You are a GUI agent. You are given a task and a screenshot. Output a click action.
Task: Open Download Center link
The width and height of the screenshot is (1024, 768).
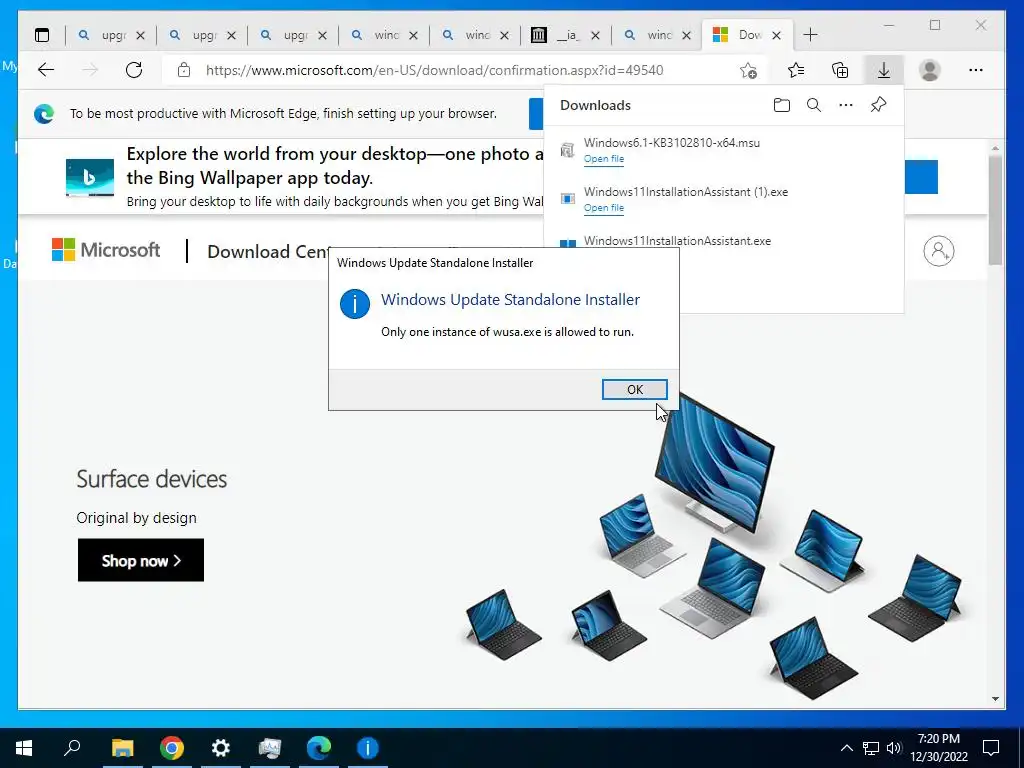pyautogui.click(x=268, y=251)
